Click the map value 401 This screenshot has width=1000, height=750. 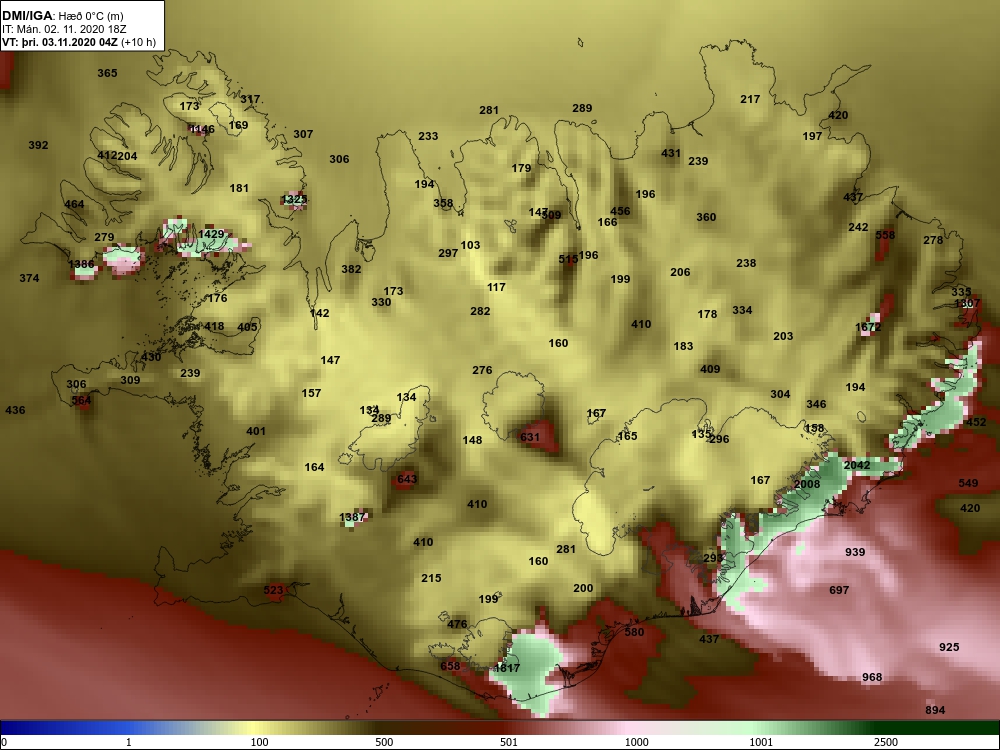256,431
